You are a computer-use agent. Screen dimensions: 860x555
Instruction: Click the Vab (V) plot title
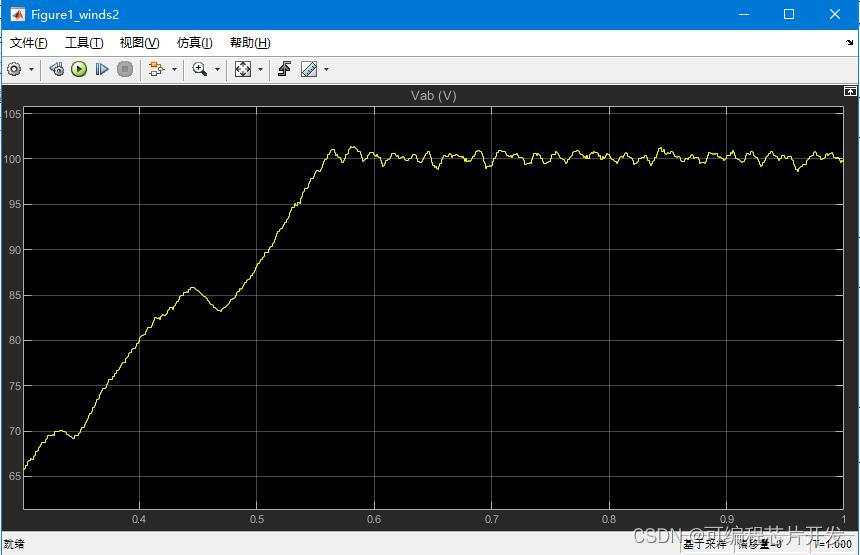[x=433, y=95]
